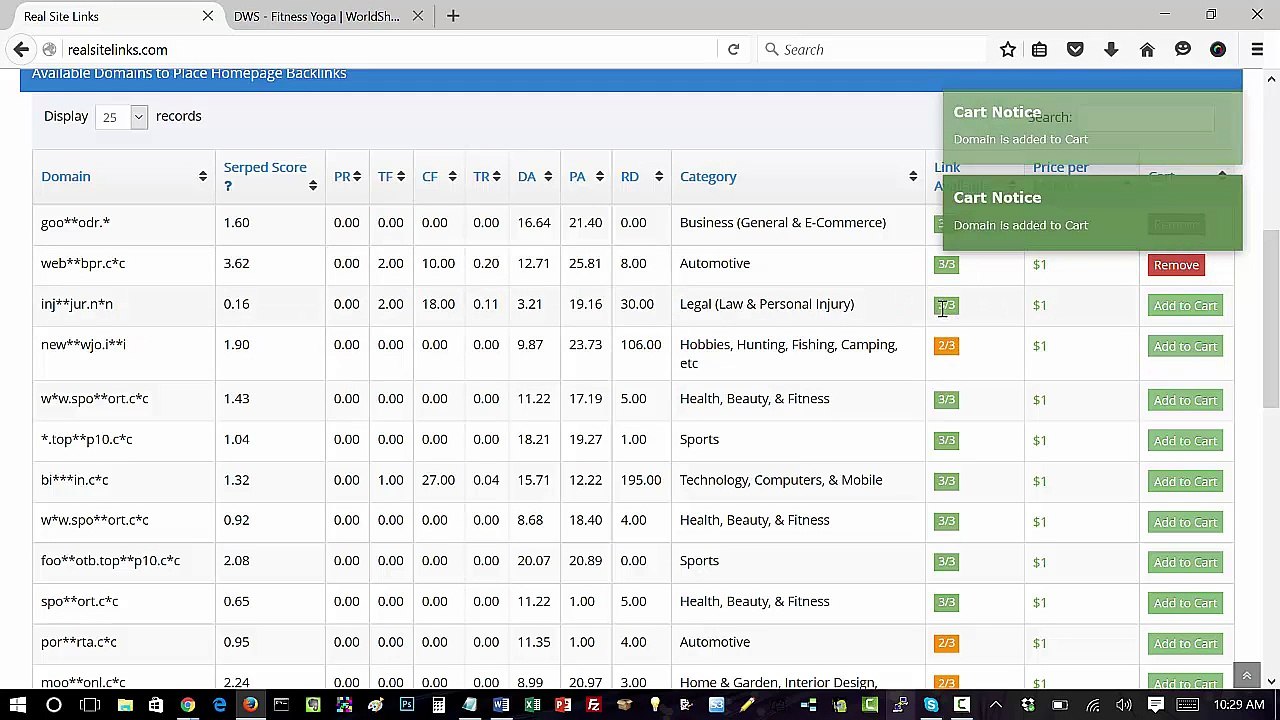Open PowerPoint from the taskbar
Viewport: 1280px width, 720px height.
click(x=563, y=705)
